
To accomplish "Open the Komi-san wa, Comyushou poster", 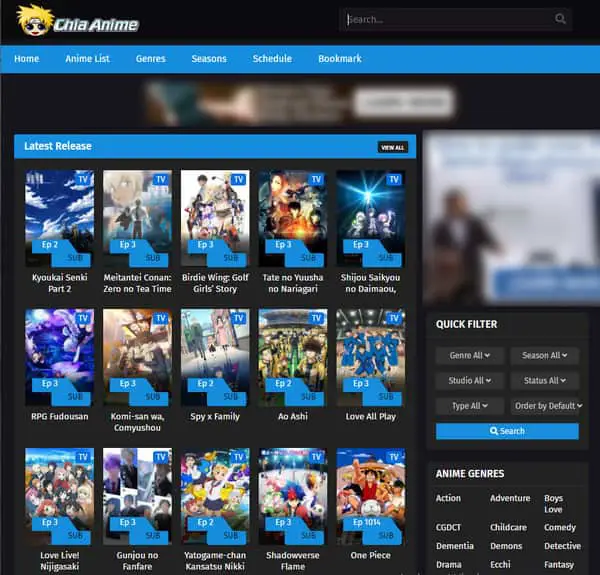I will pyautogui.click(x=137, y=357).
